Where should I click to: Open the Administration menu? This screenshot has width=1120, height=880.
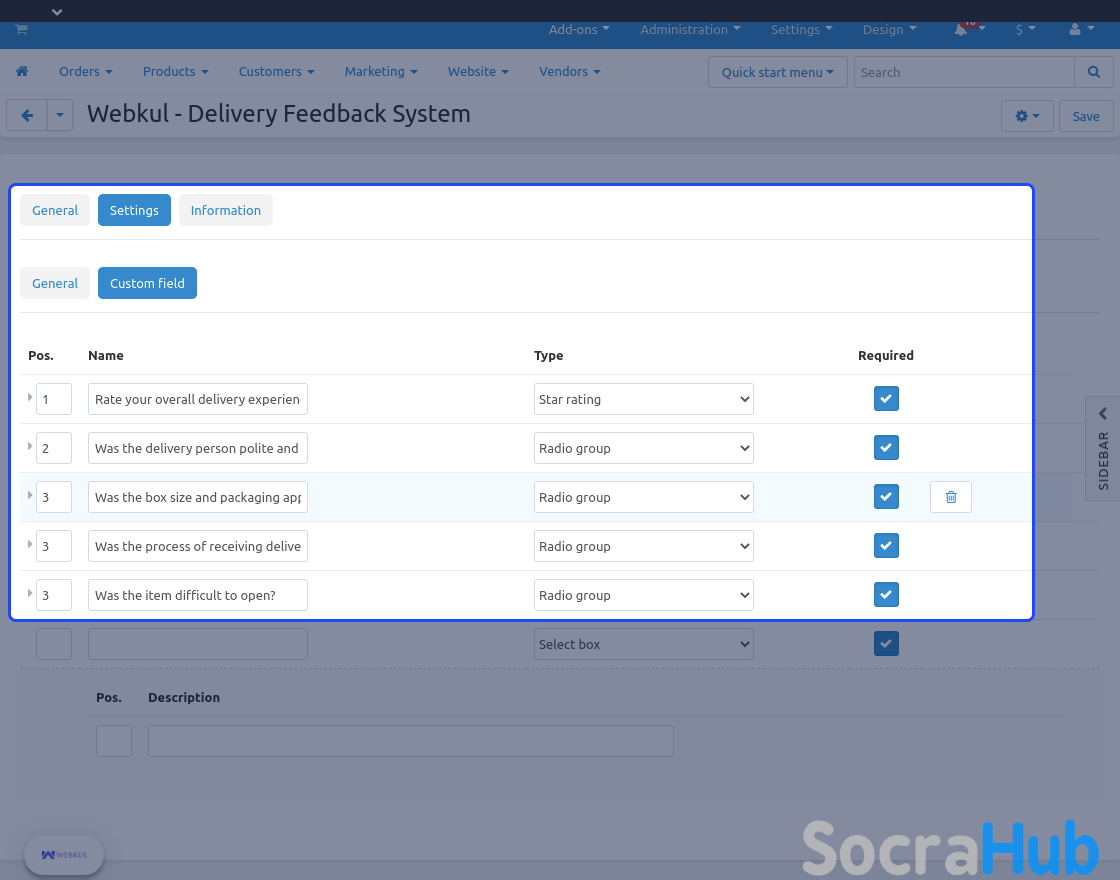(x=690, y=29)
